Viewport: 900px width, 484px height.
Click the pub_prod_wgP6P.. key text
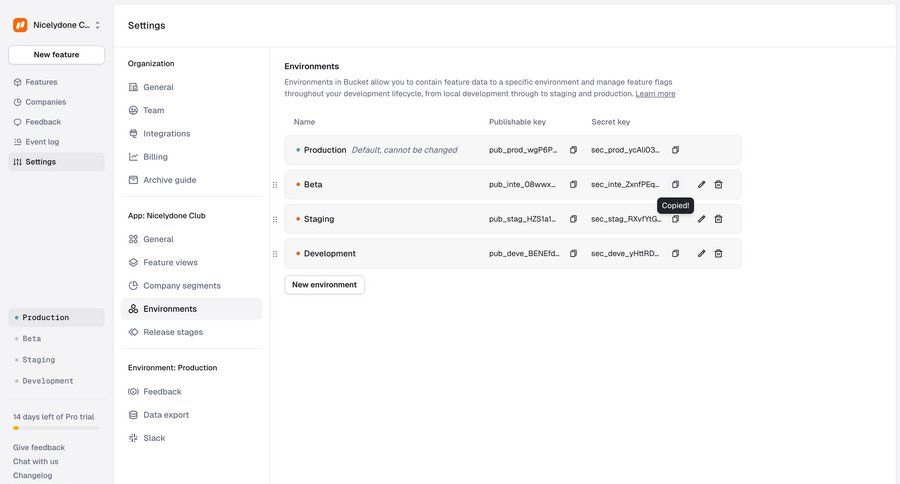point(523,150)
